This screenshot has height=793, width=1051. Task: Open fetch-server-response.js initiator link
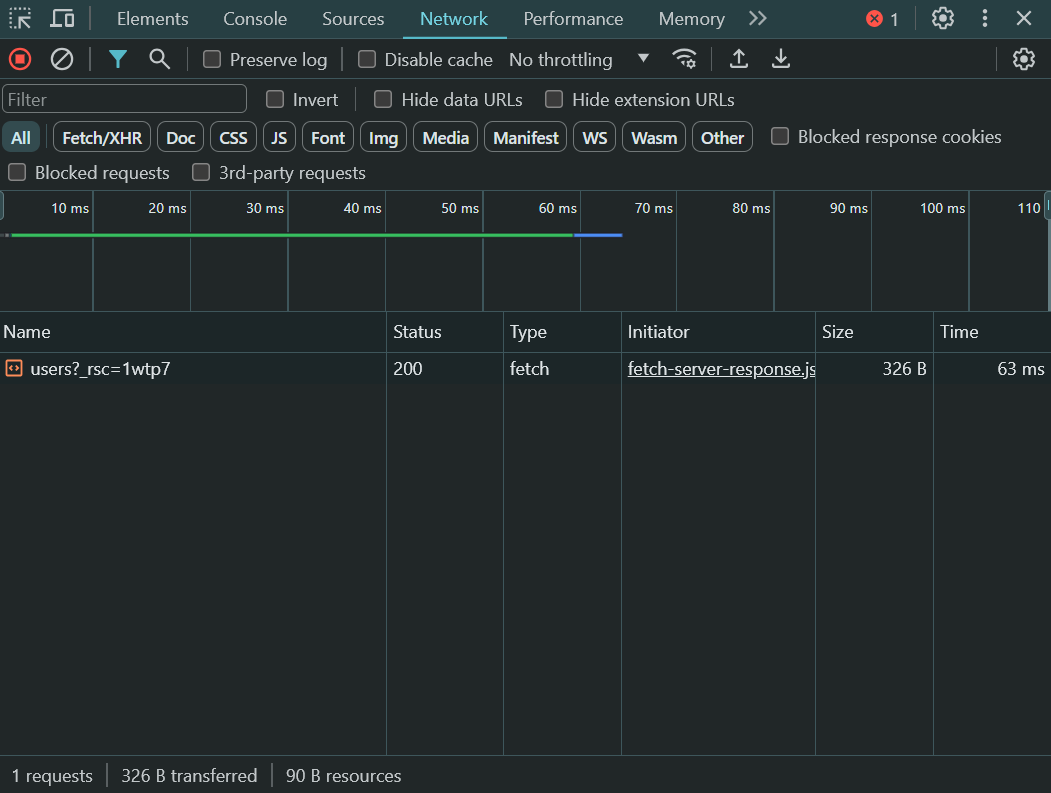720,368
